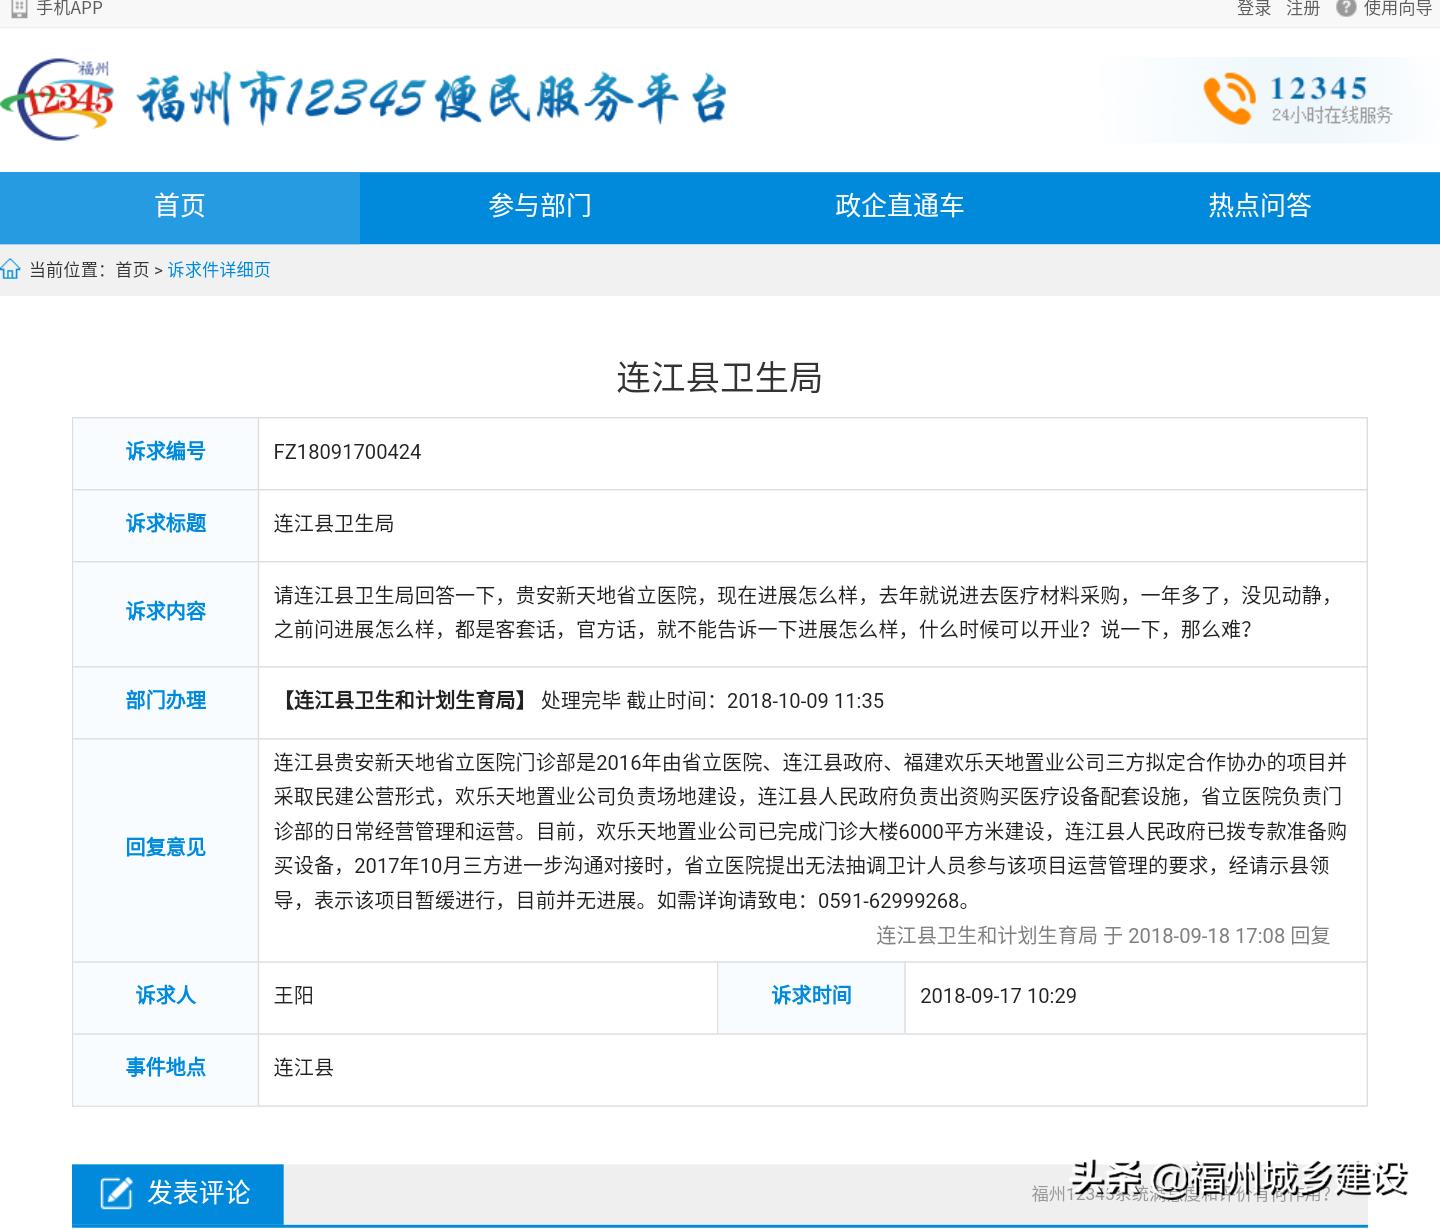
Task: Click the Fuzhou 12345 platform logo
Action: pyautogui.click(x=58, y=98)
